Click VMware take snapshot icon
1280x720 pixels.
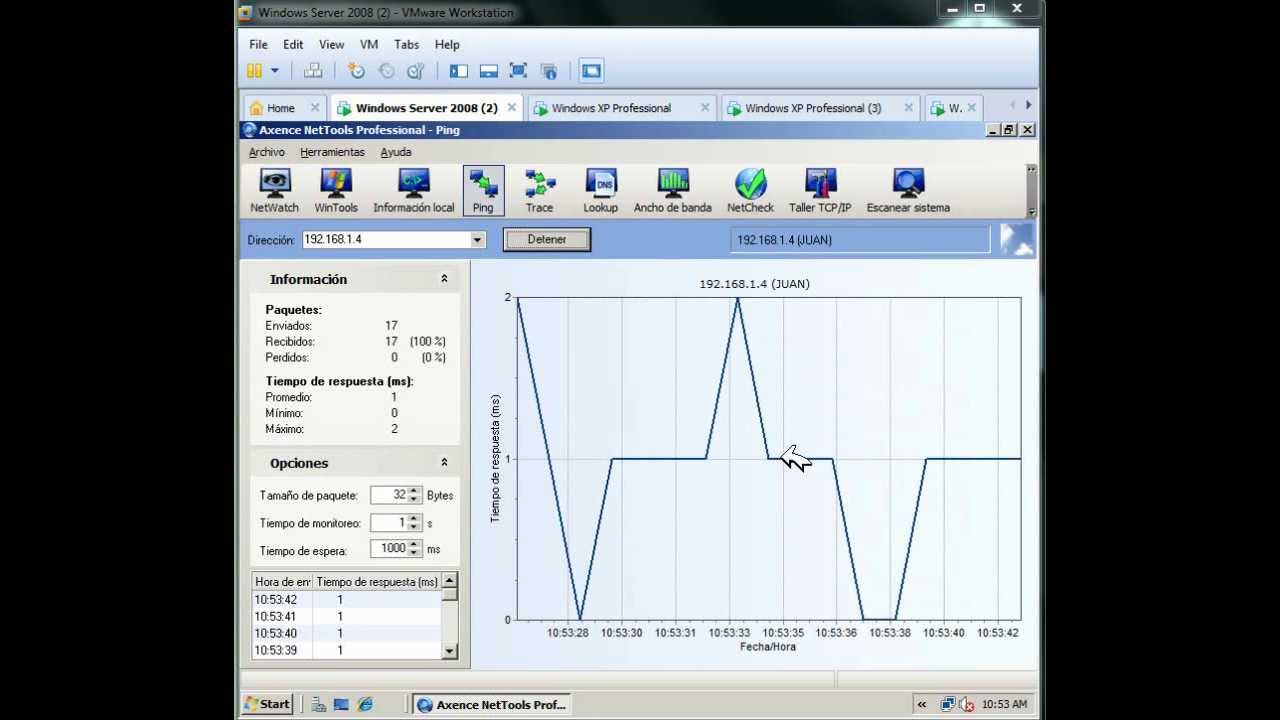coord(356,71)
